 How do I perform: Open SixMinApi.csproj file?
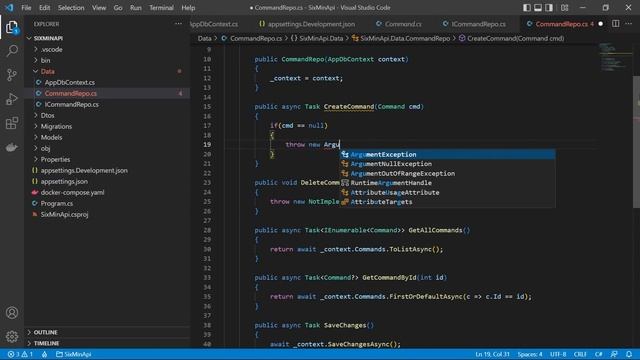pos(64,214)
